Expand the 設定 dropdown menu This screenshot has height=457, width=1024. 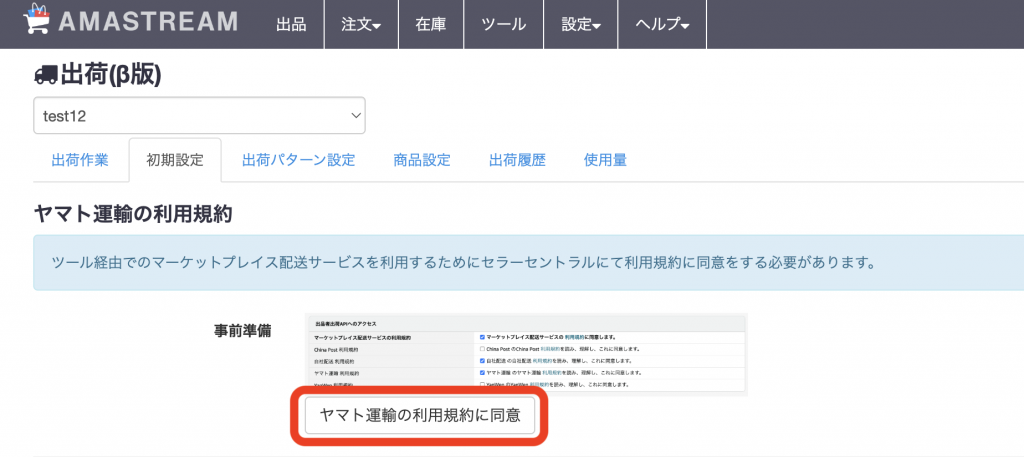[x=581, y=24]
